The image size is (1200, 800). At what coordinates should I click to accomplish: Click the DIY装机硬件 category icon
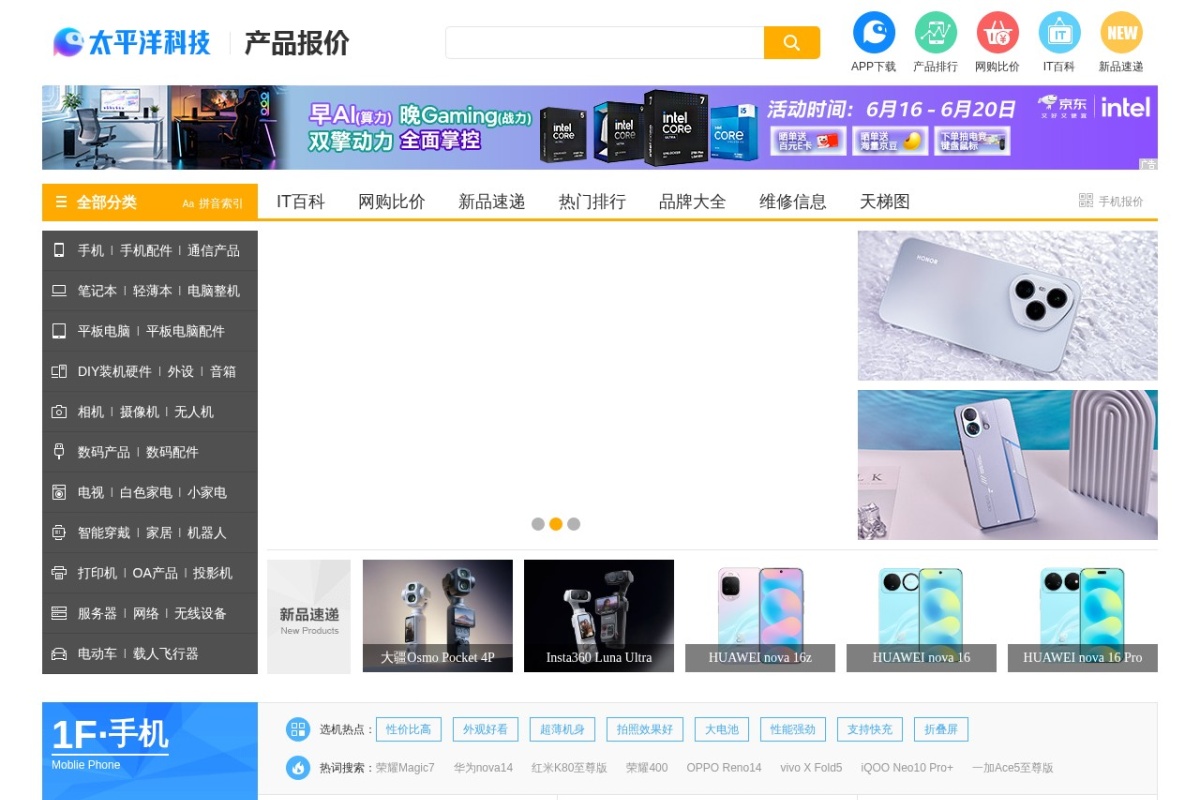[x=59, y=371]
